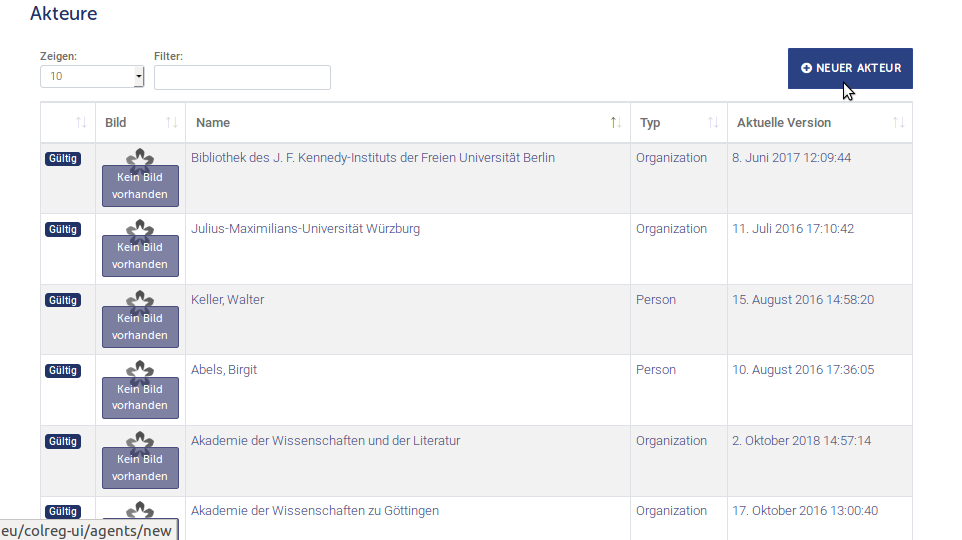This screenshot has width=962, height=540.
Task: Open Julius-Maximilians-Universität Würzburg entry
Action: click(x=305, y=229)
